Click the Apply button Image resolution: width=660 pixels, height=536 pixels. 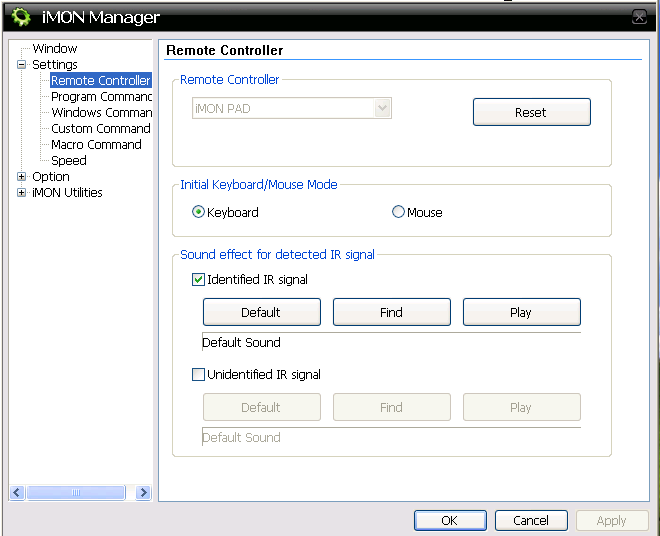coord(612,520)
